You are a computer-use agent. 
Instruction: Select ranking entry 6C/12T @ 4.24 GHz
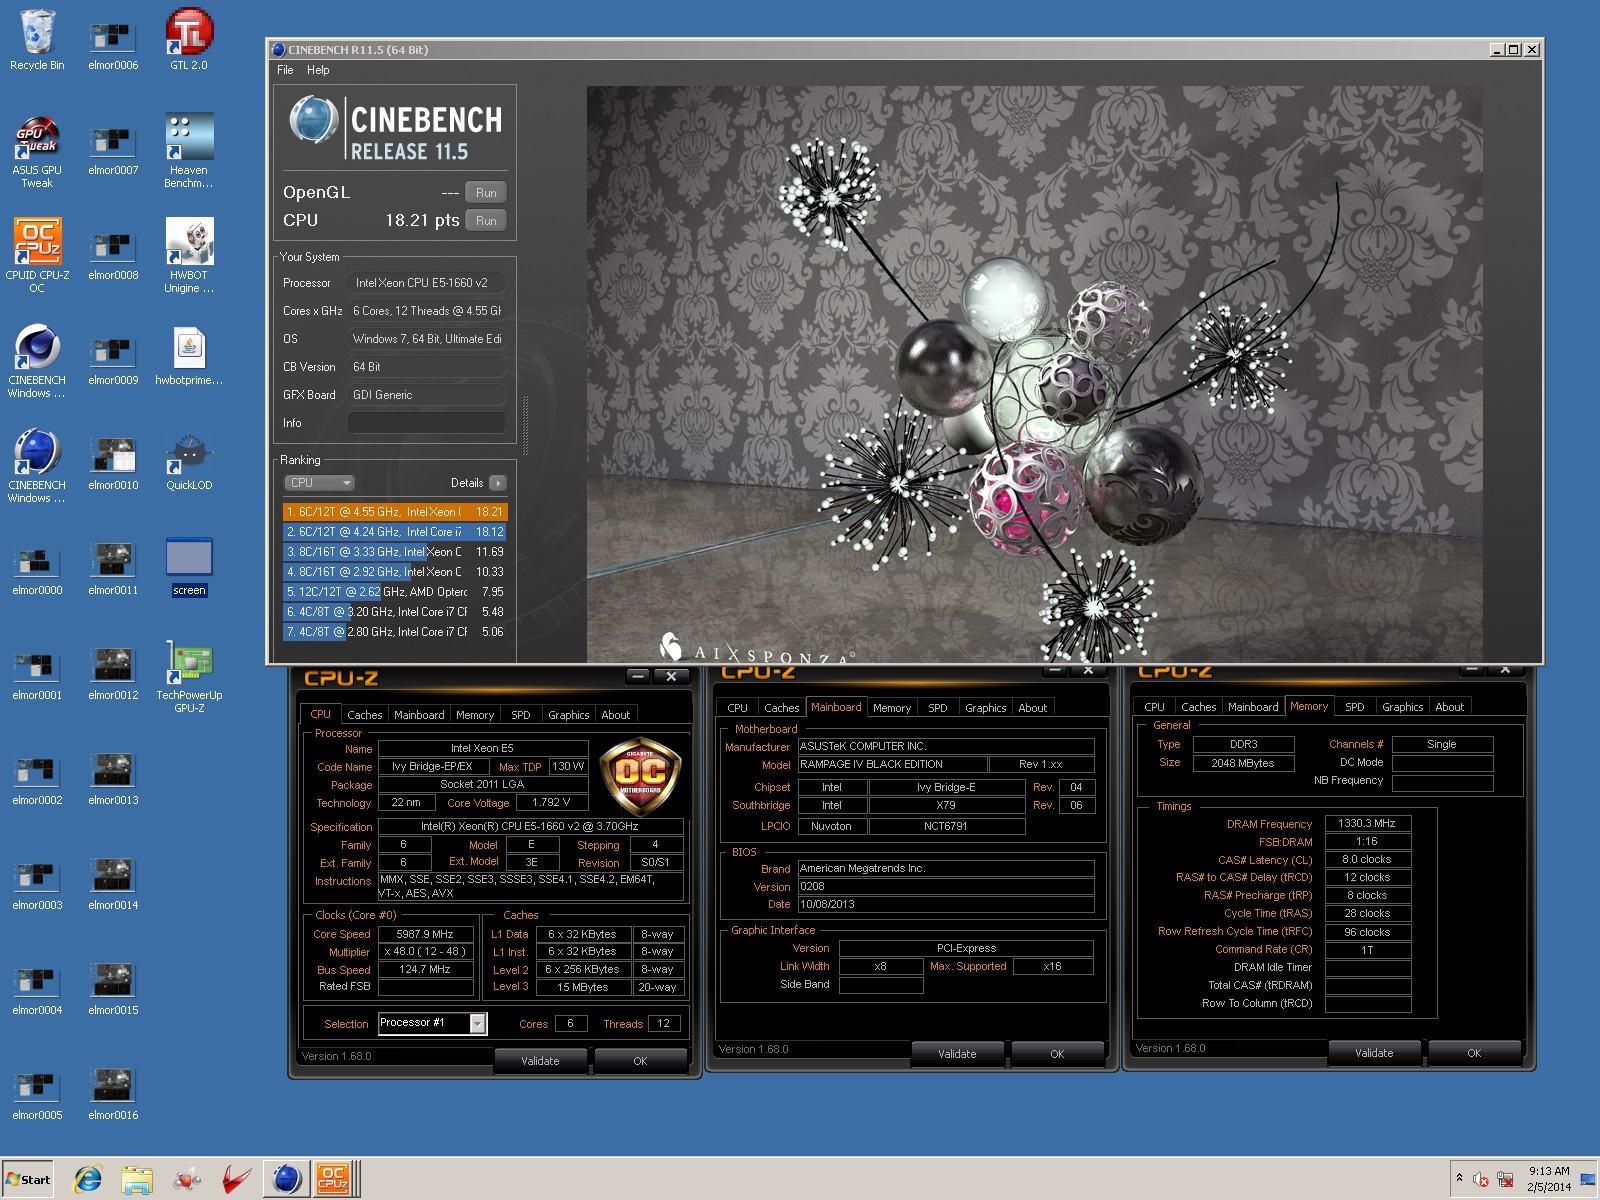point(396,532)
